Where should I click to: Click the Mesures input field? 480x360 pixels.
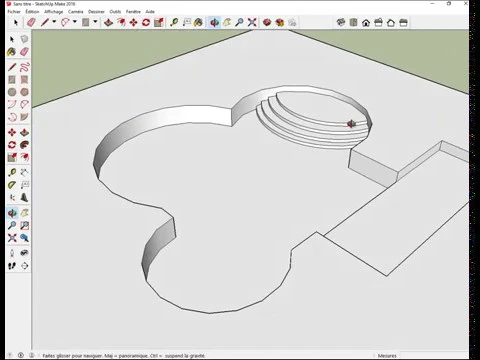[x=433, y=355]
